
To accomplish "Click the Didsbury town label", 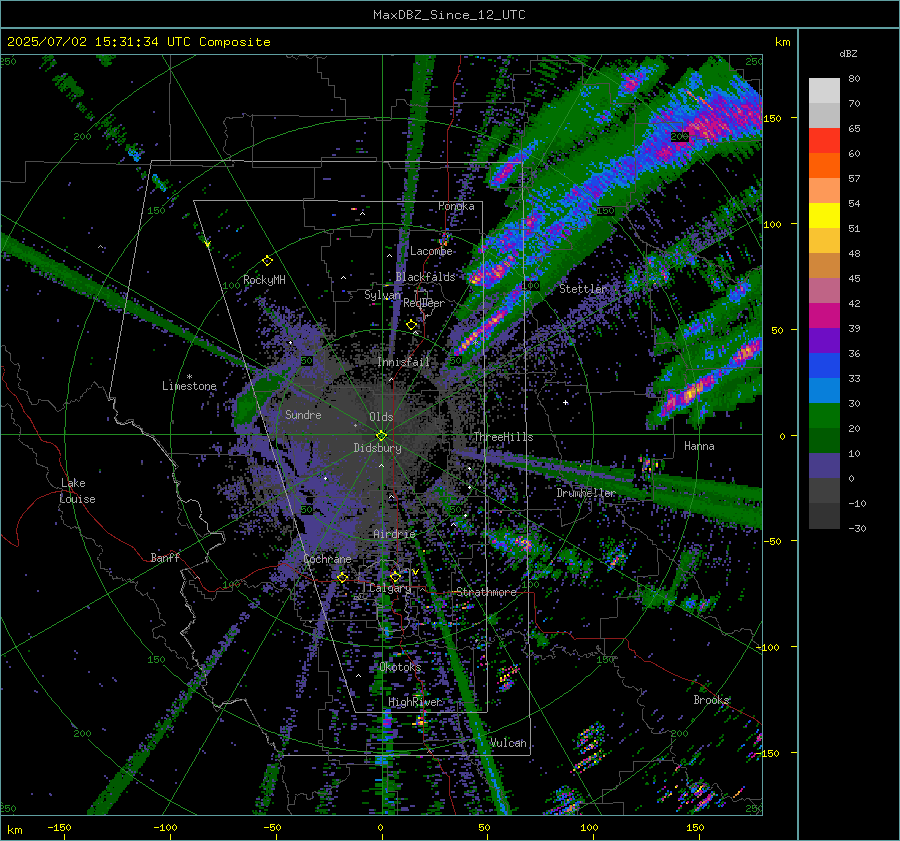I will tap(377, 448).
